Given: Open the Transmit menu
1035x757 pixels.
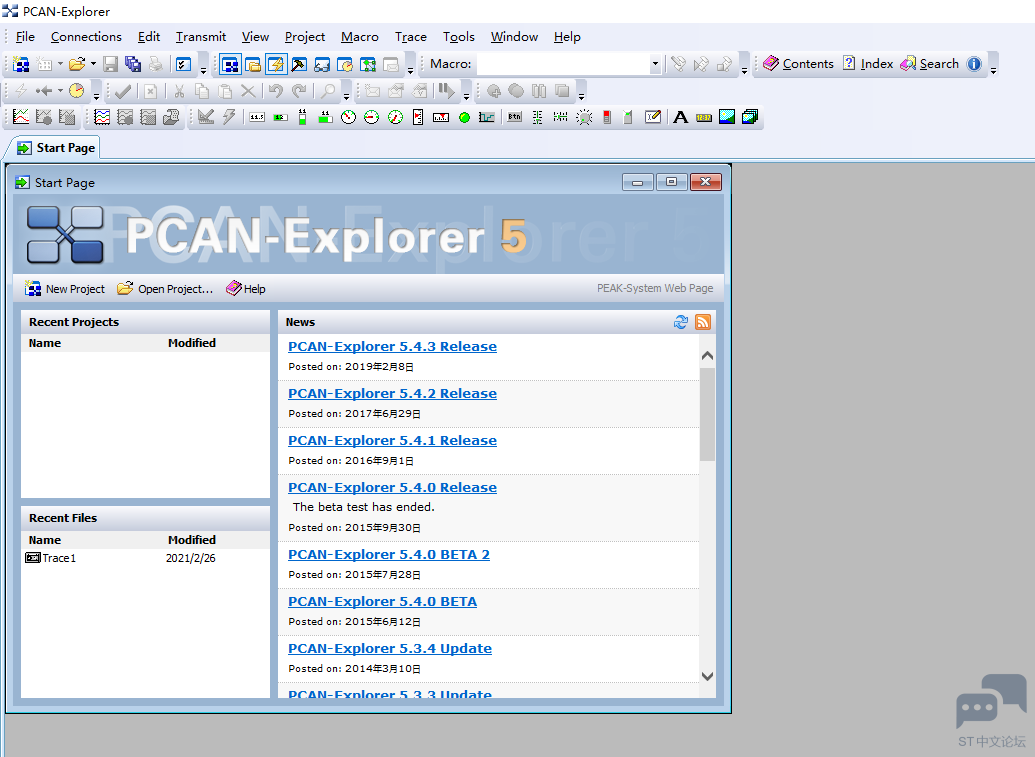Looking at the screenshot, I should [201, 37].
